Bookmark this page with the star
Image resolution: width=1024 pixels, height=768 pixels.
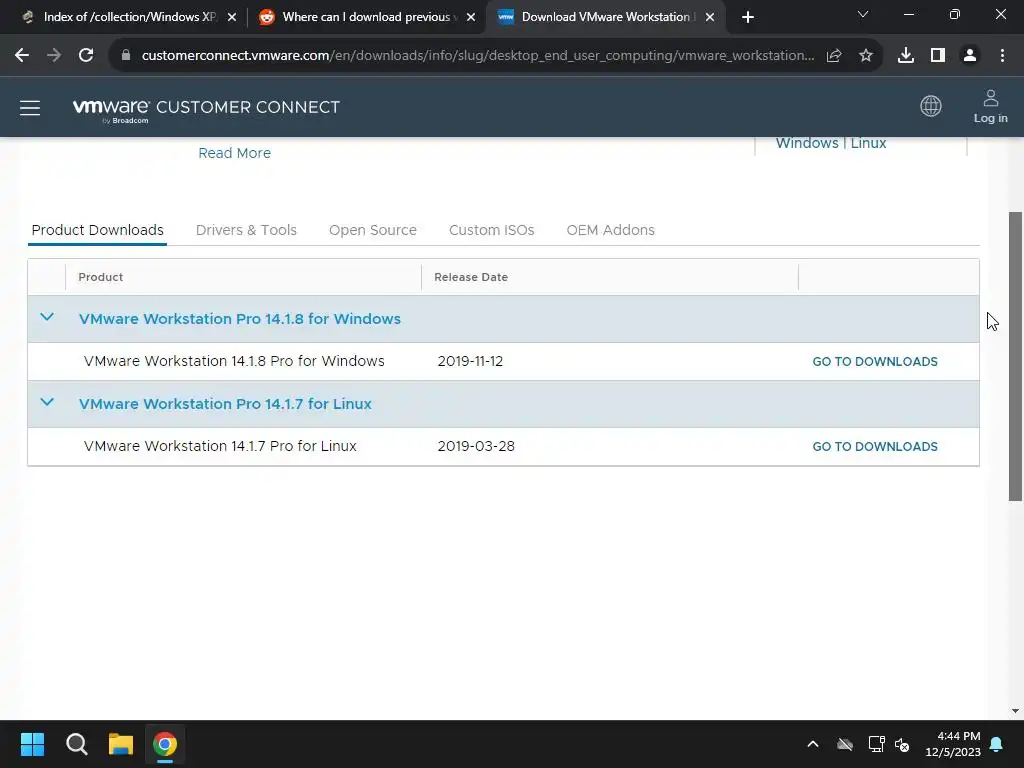point(866,56)
